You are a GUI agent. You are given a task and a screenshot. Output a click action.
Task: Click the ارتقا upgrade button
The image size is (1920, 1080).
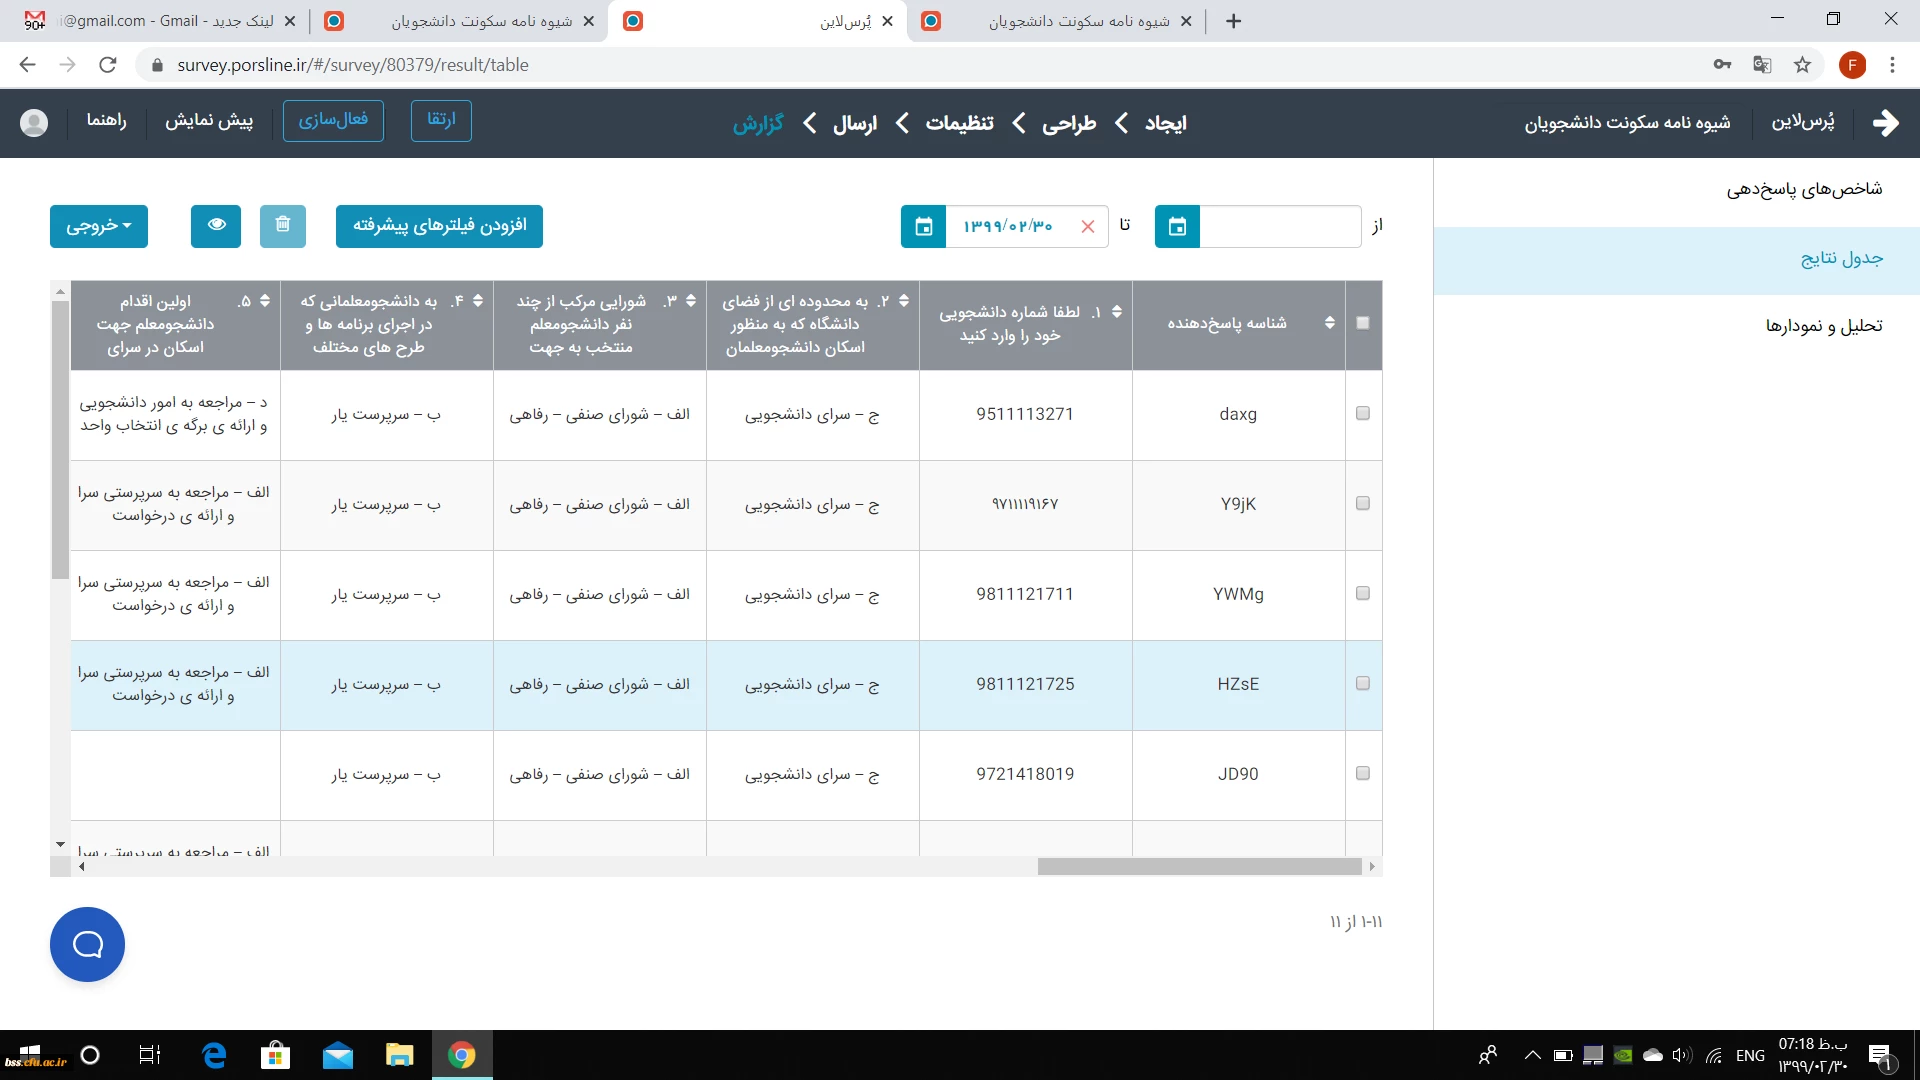(x=441, y=120)
